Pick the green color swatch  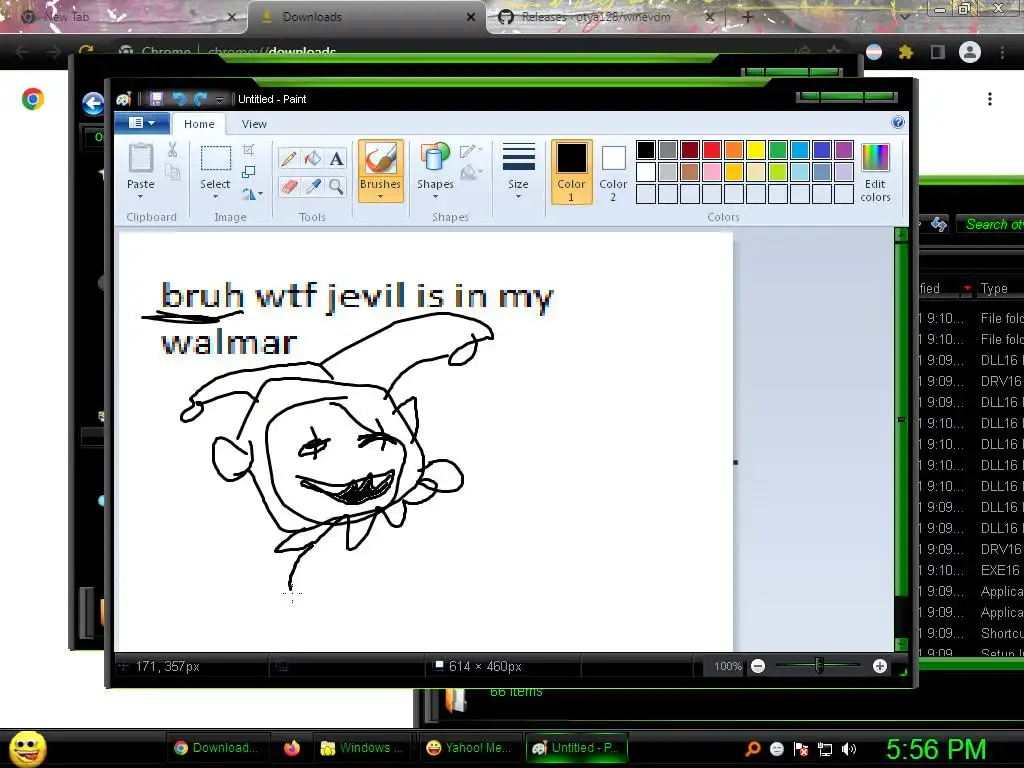pos(778,150)
